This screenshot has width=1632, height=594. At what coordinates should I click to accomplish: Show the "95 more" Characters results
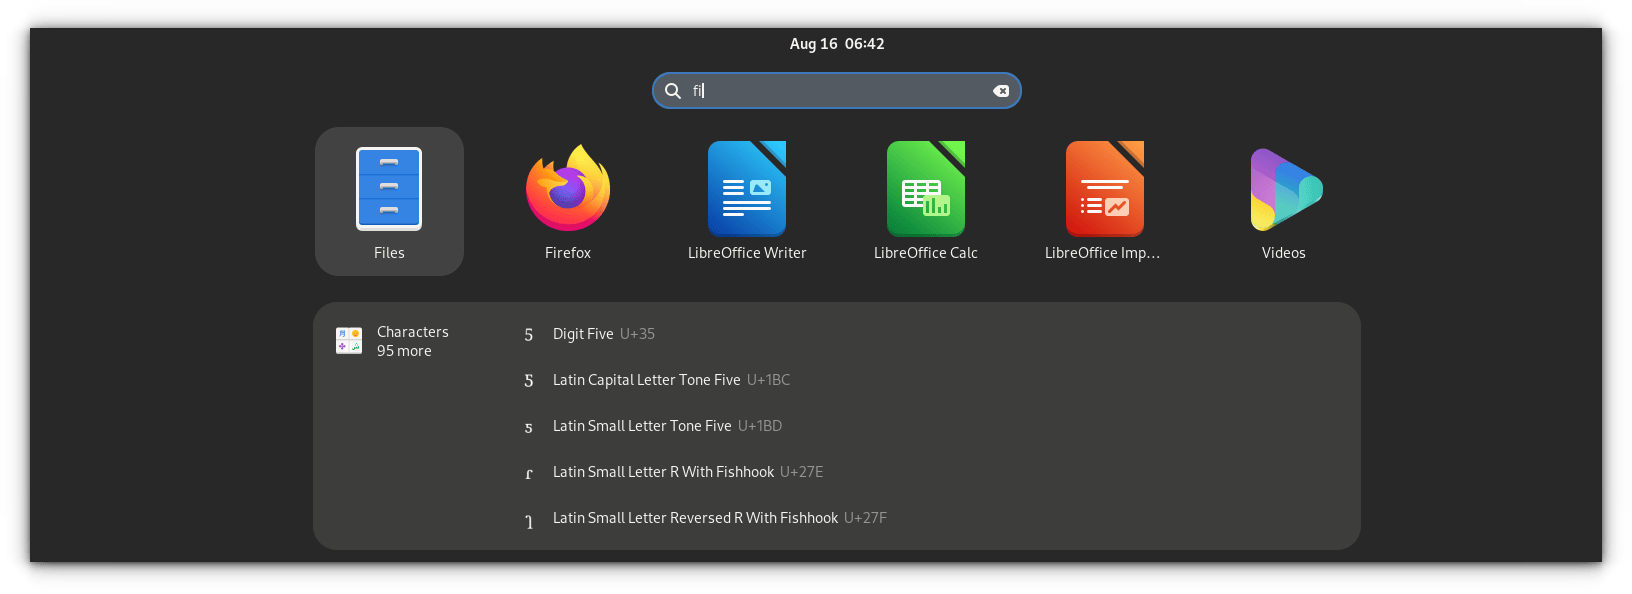tap(404, 351)
